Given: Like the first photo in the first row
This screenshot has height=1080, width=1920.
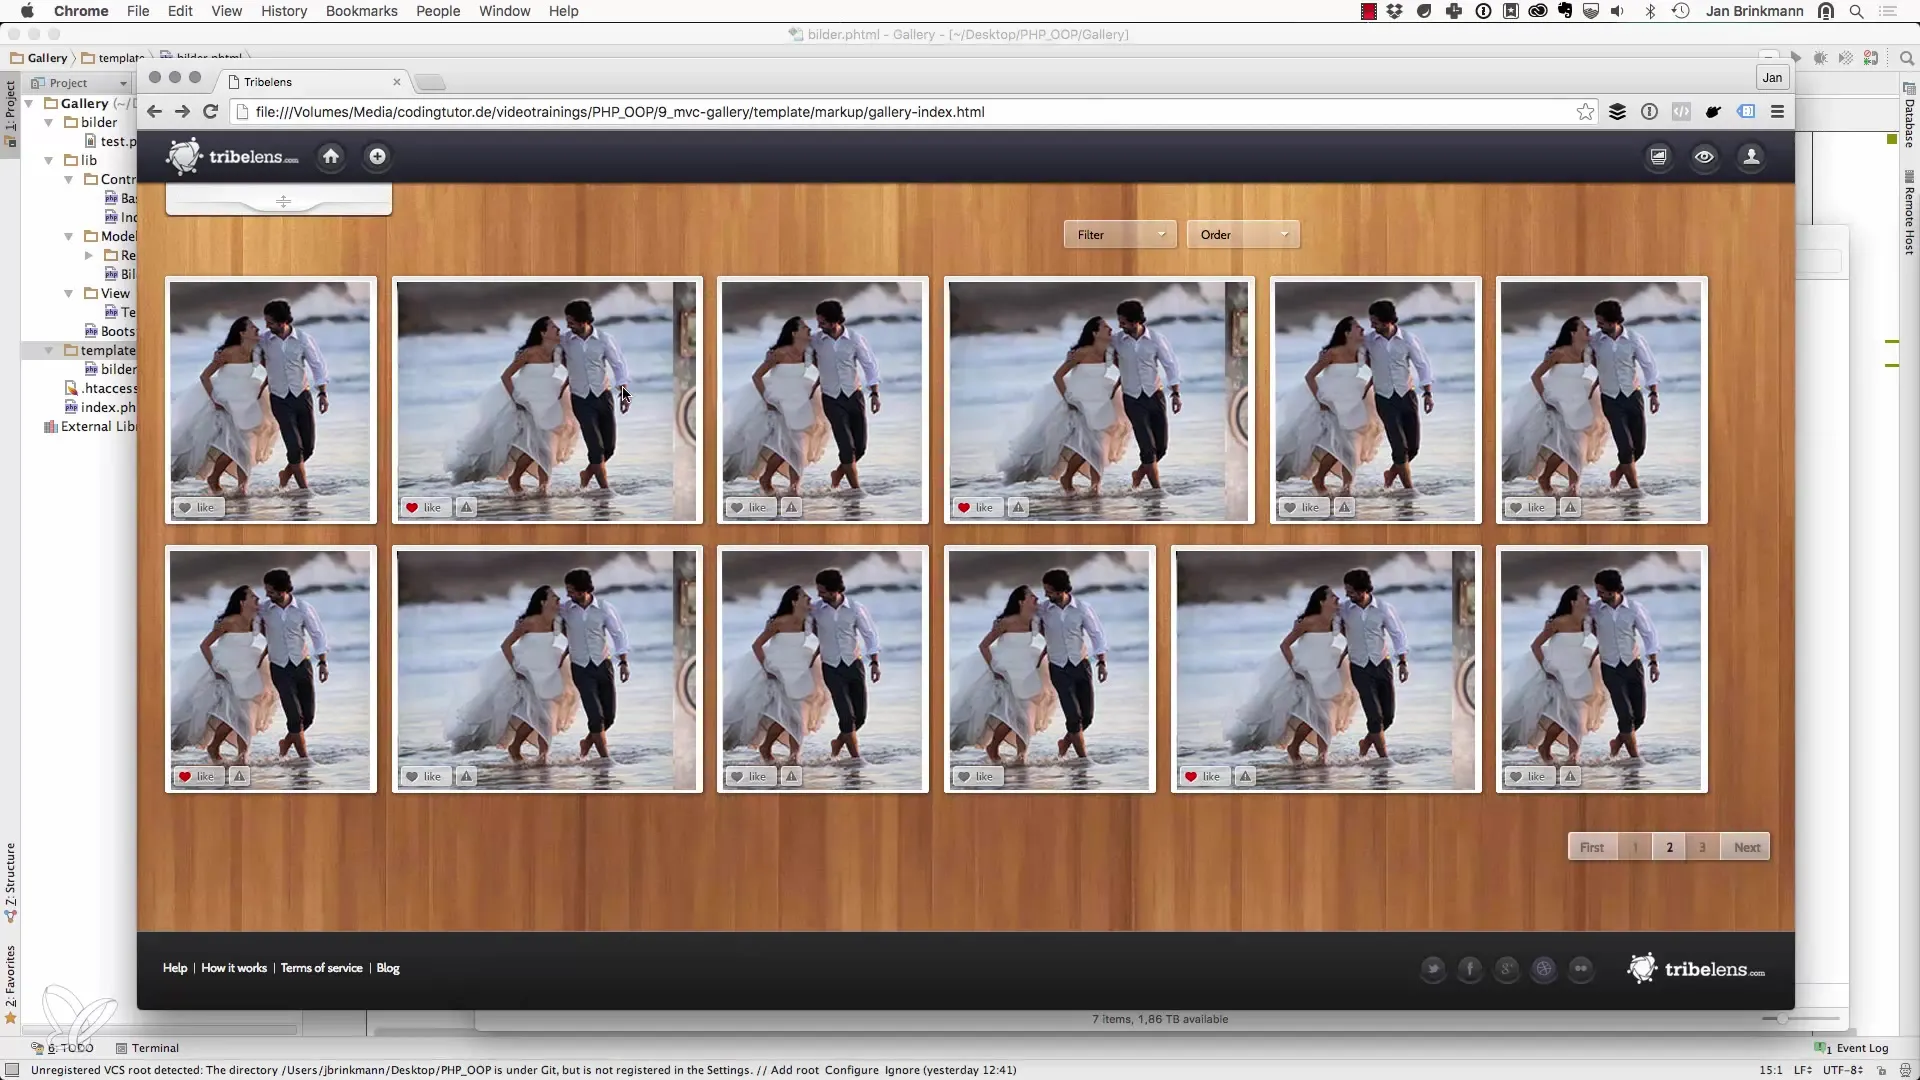Looking at the screenshot, I should click(197, 507).
